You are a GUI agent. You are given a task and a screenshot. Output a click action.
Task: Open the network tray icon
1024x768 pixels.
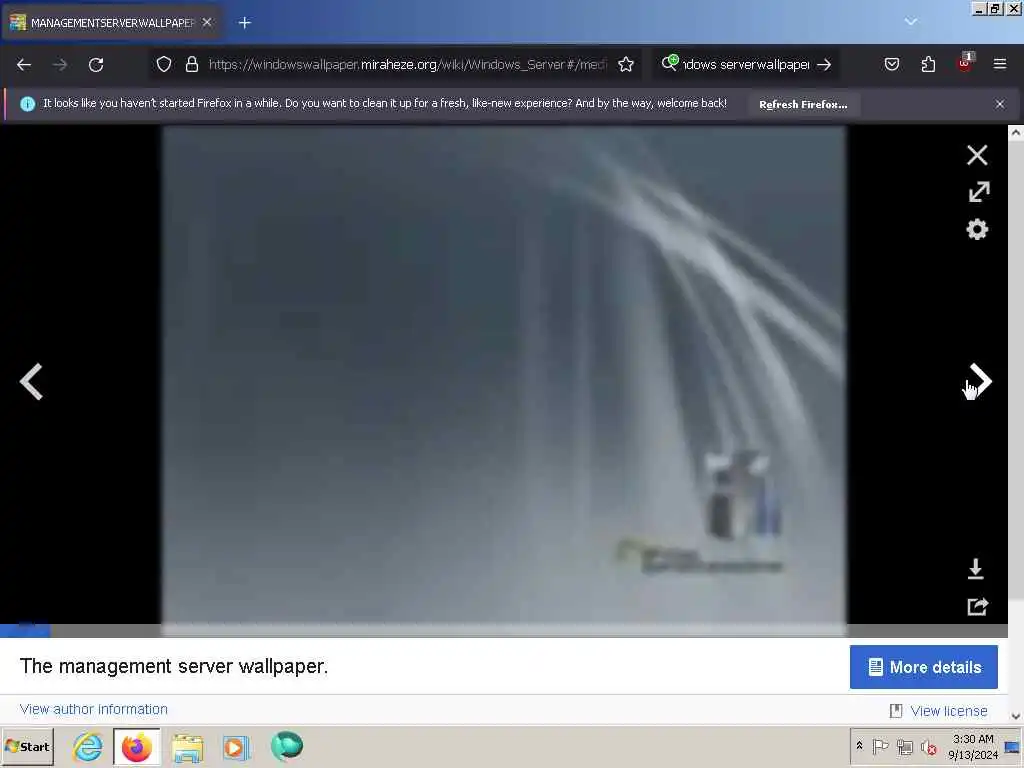point(904,746)
